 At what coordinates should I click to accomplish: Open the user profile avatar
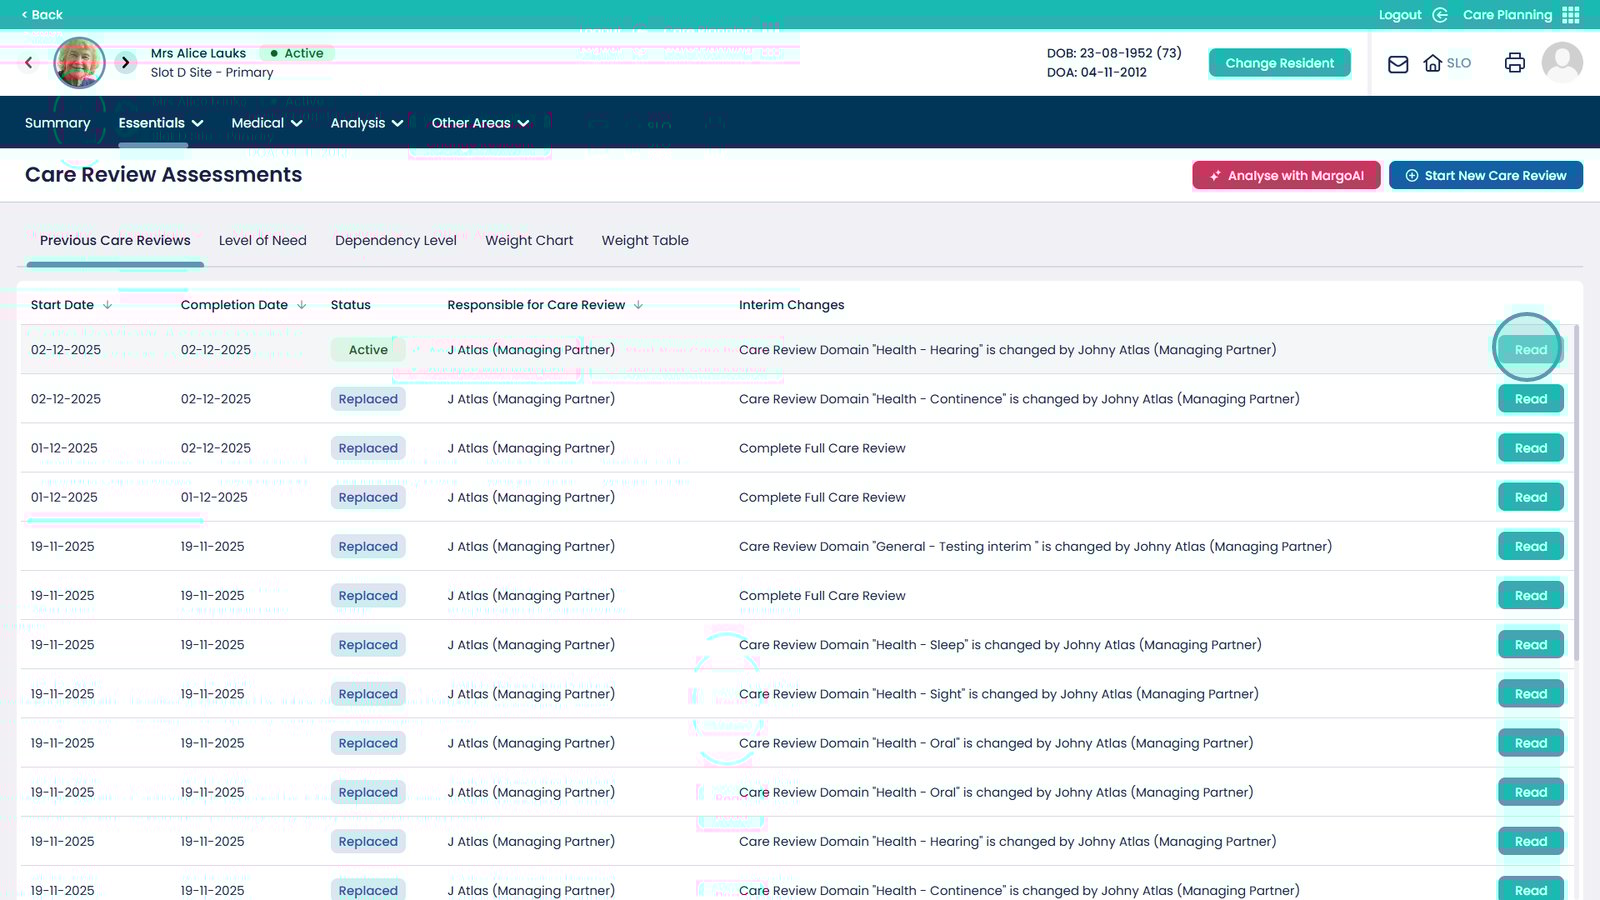click(x=1561, y=63)
